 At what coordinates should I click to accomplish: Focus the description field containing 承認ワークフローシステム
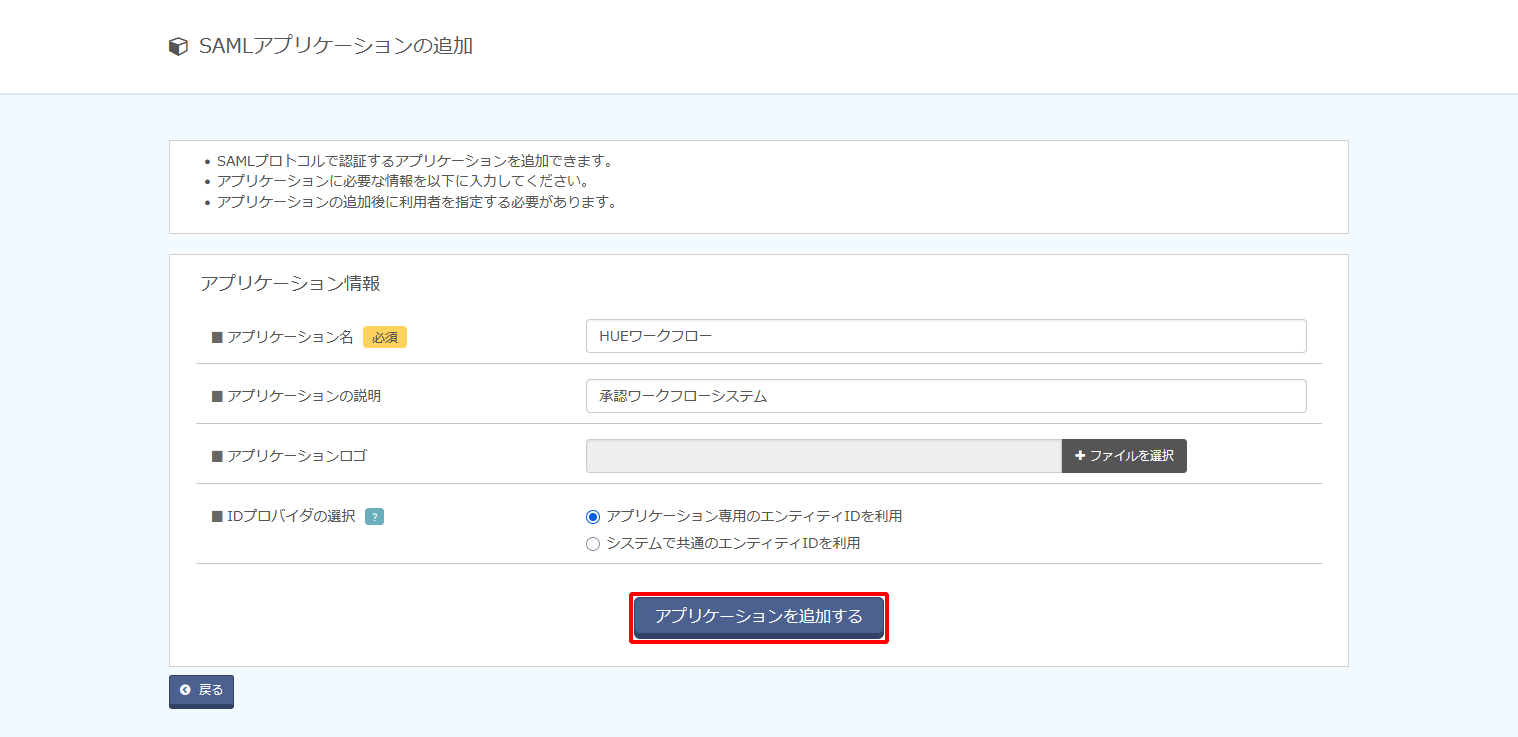(946, 396)
